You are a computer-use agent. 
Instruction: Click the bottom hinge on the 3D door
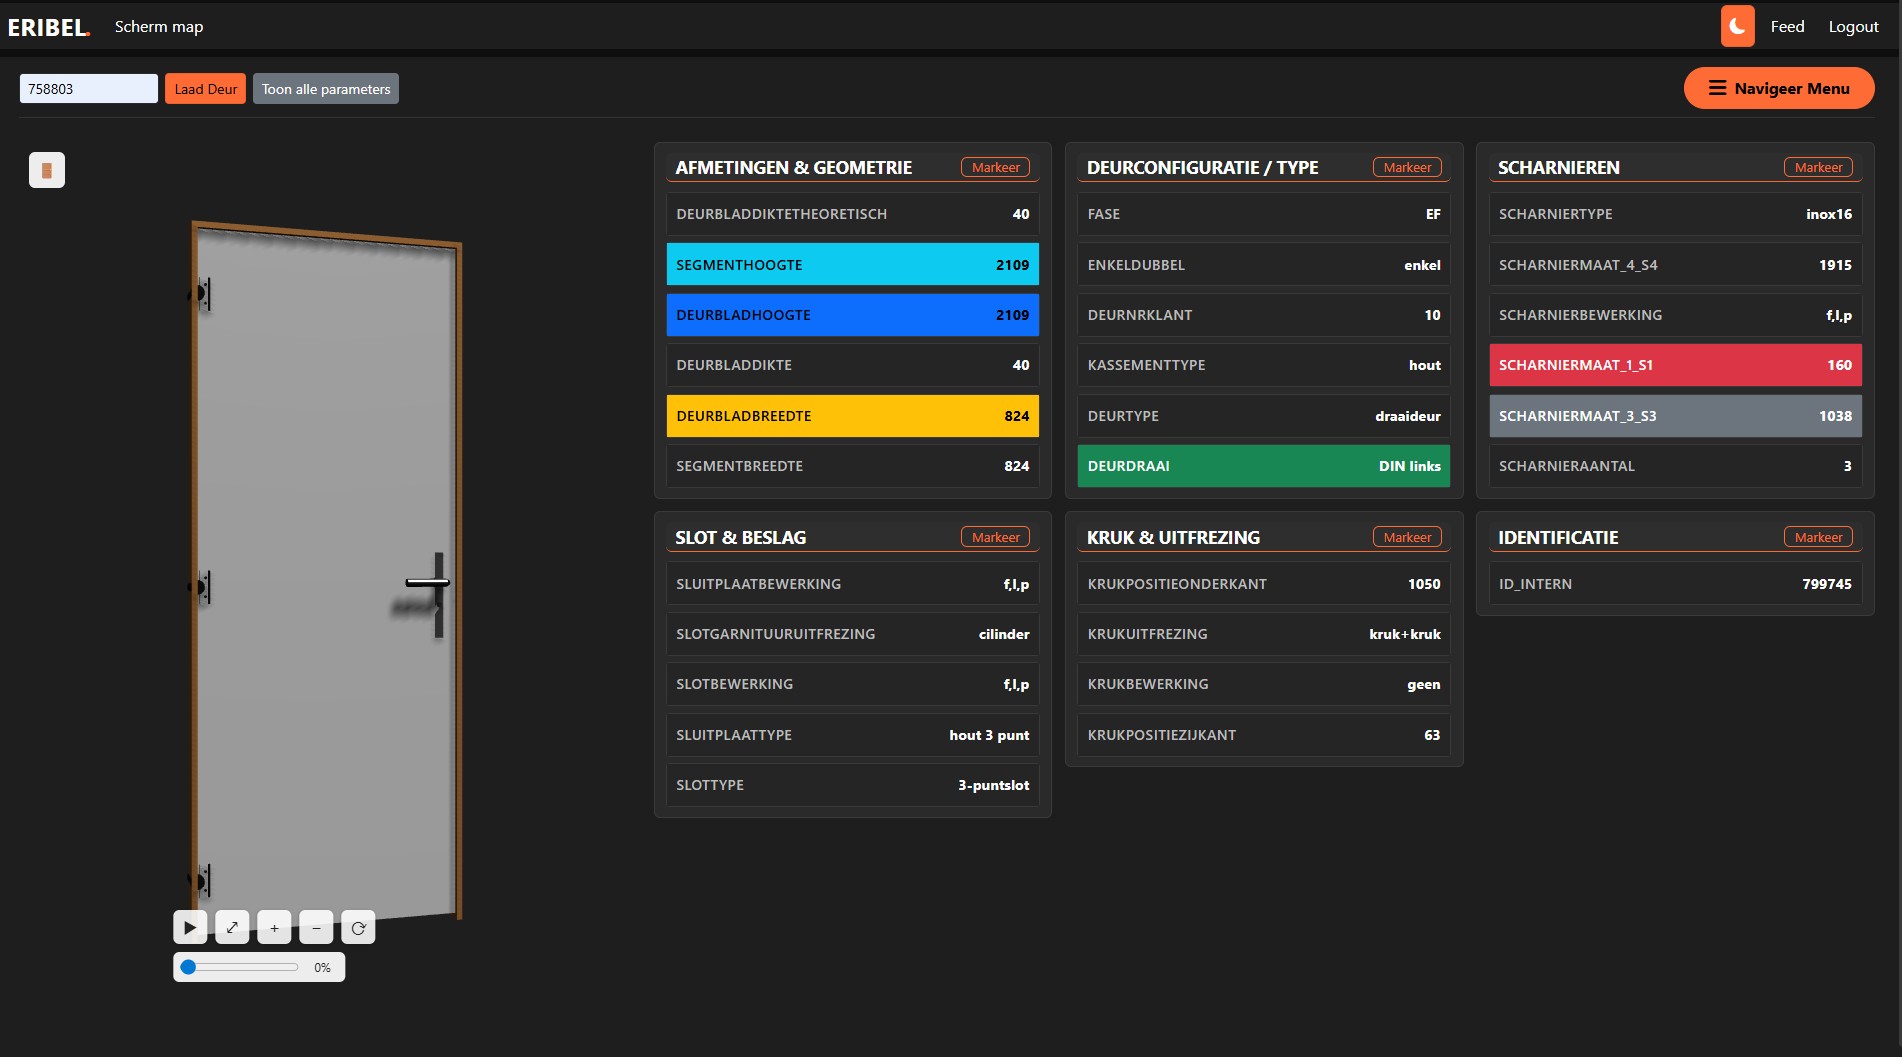tap(200, 881)
